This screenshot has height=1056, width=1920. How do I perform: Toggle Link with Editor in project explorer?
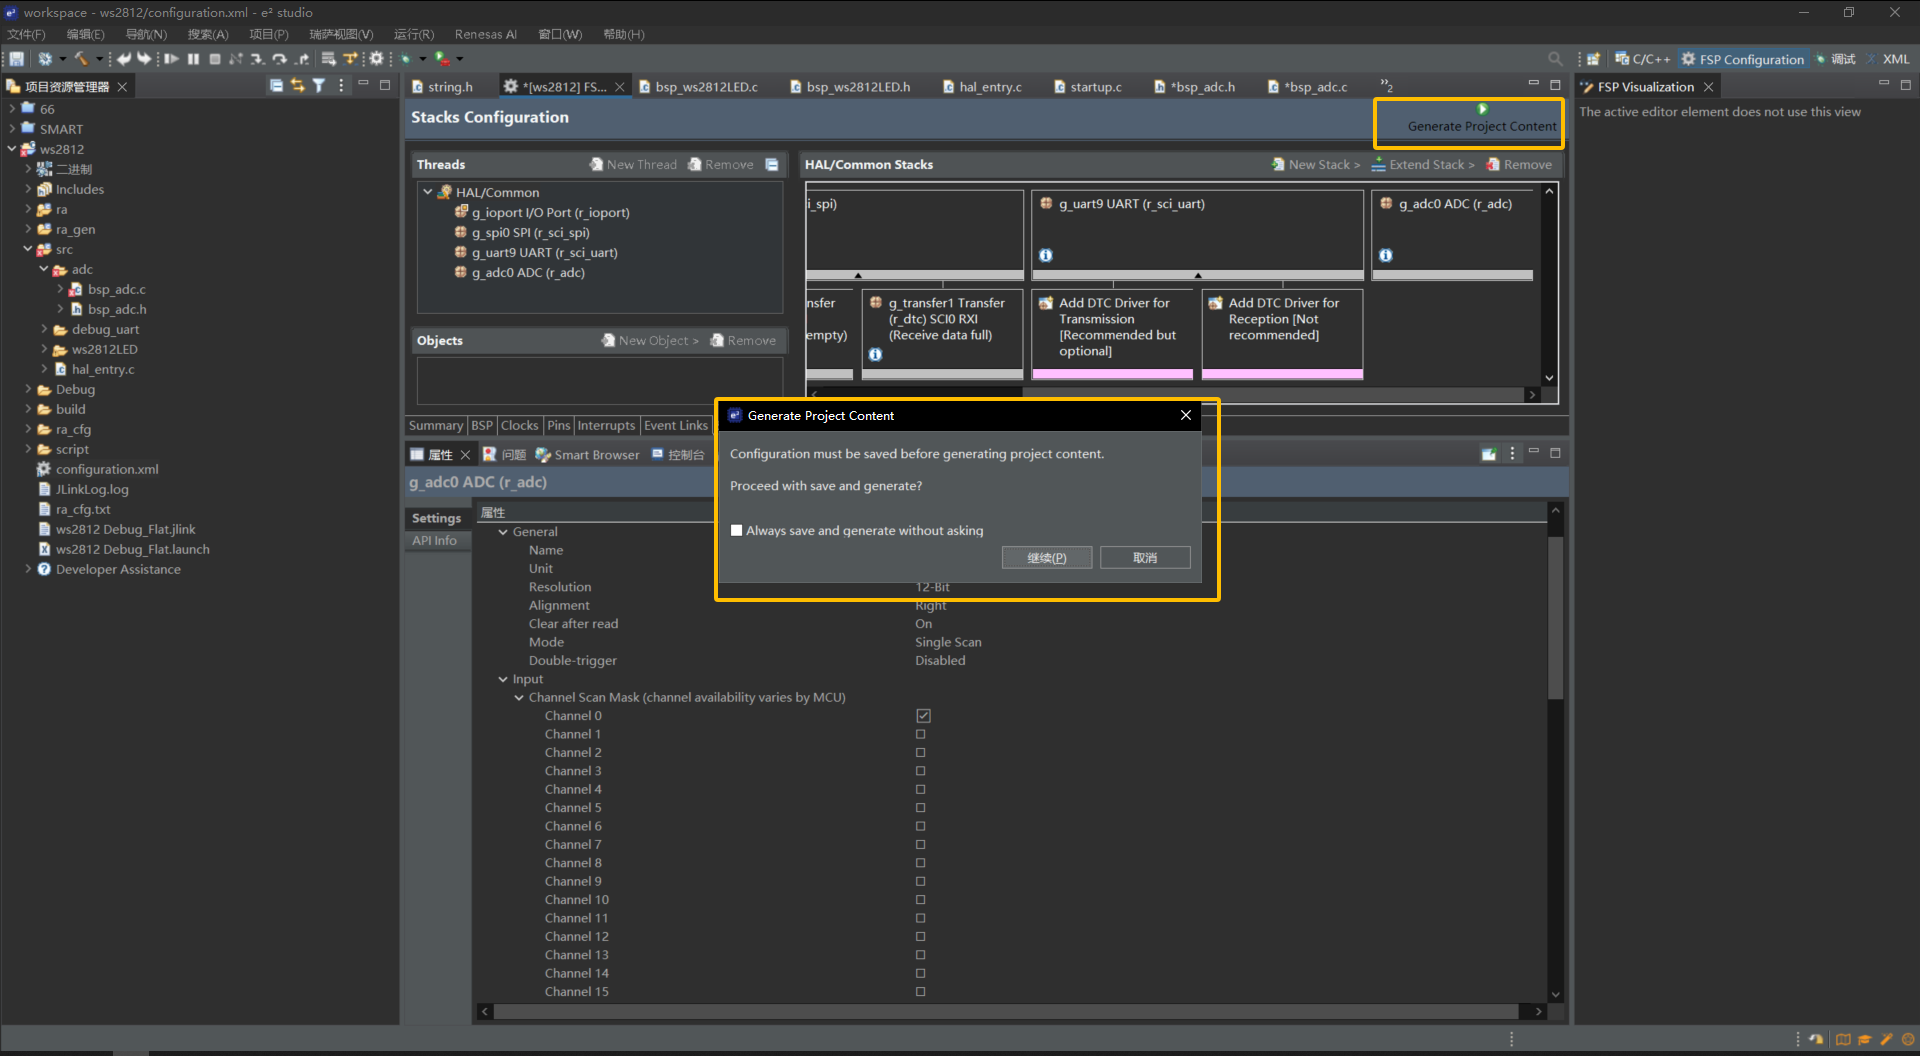click(x=297, y=86)
